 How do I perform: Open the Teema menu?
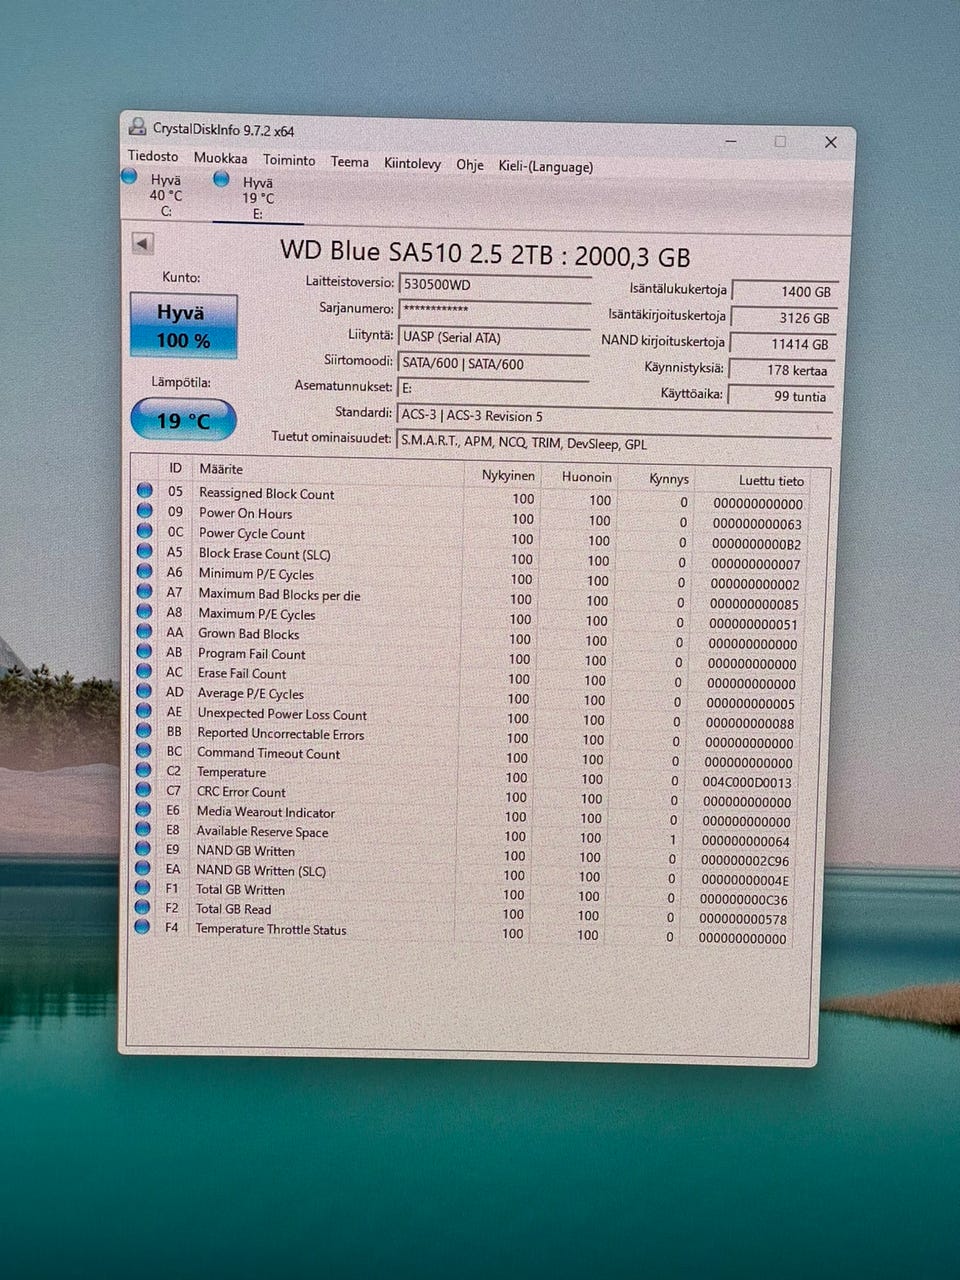pos(350,162)
